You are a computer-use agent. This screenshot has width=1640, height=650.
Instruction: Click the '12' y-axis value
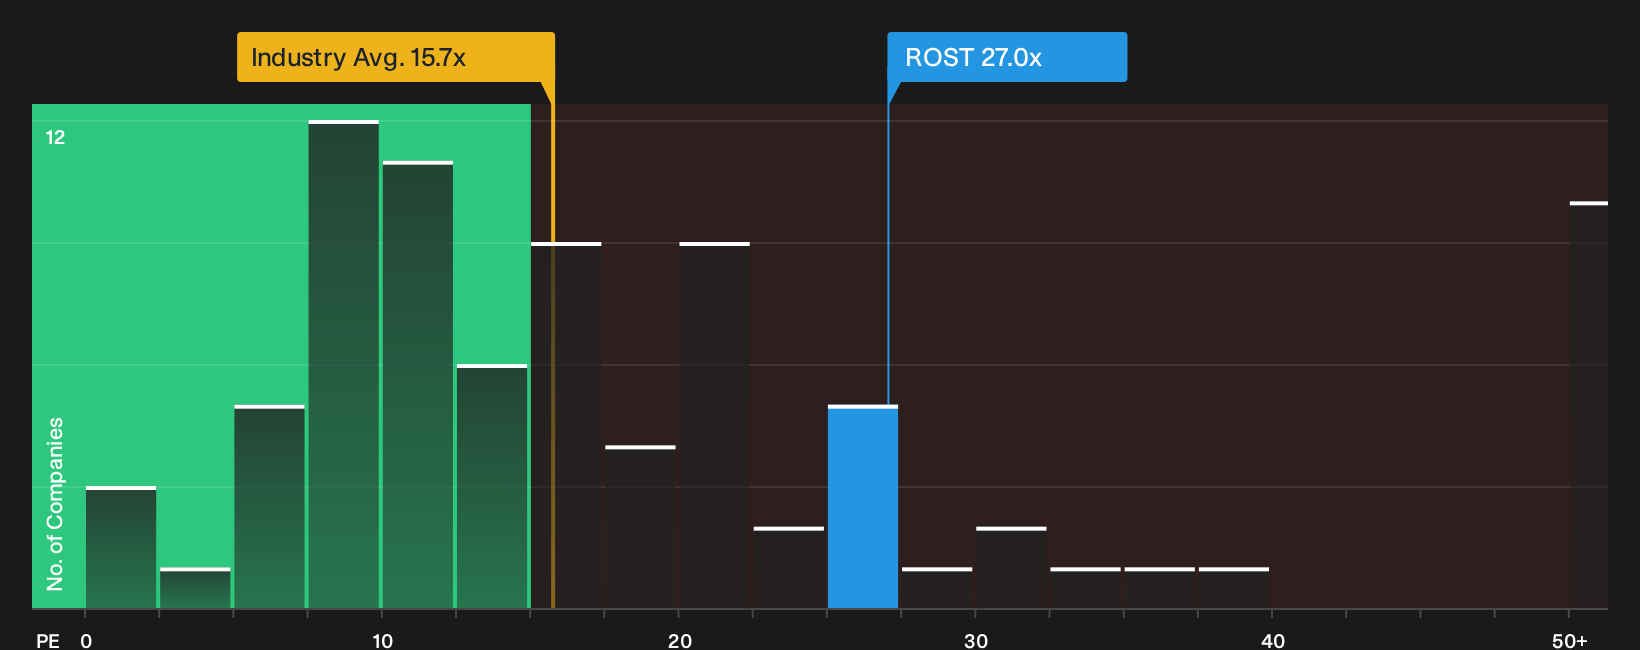point(55,137)
